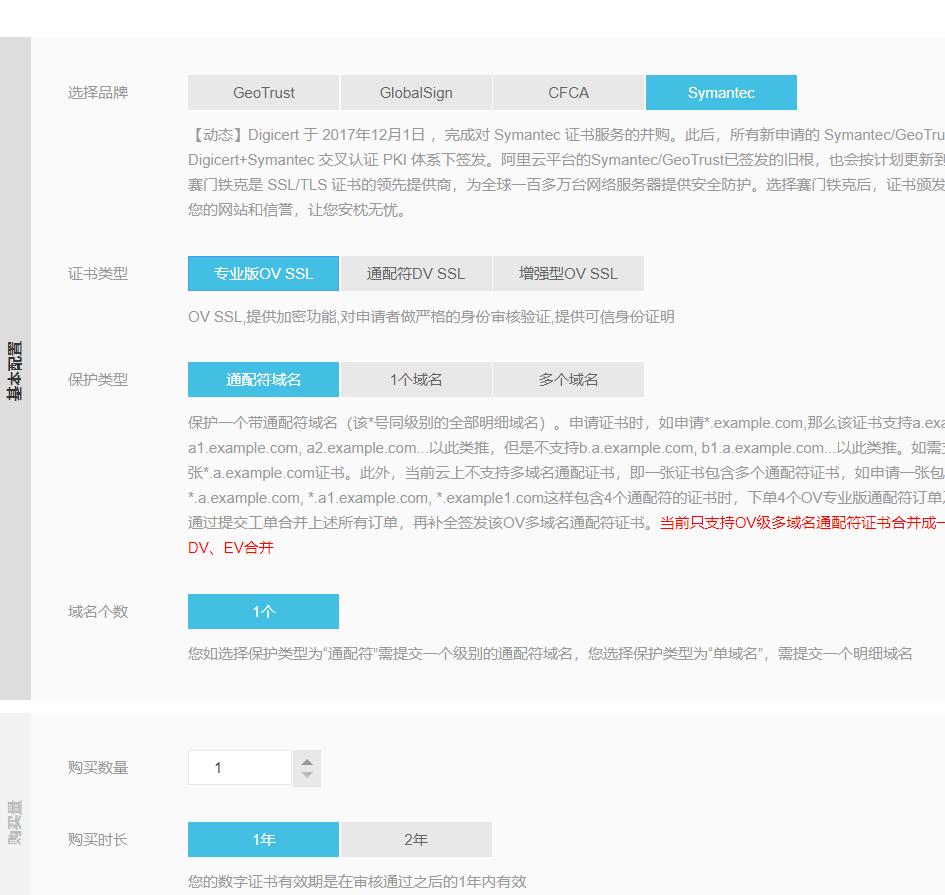
Task: Switch to 通配符DV SSL certificate type
Action: (415, 273)
